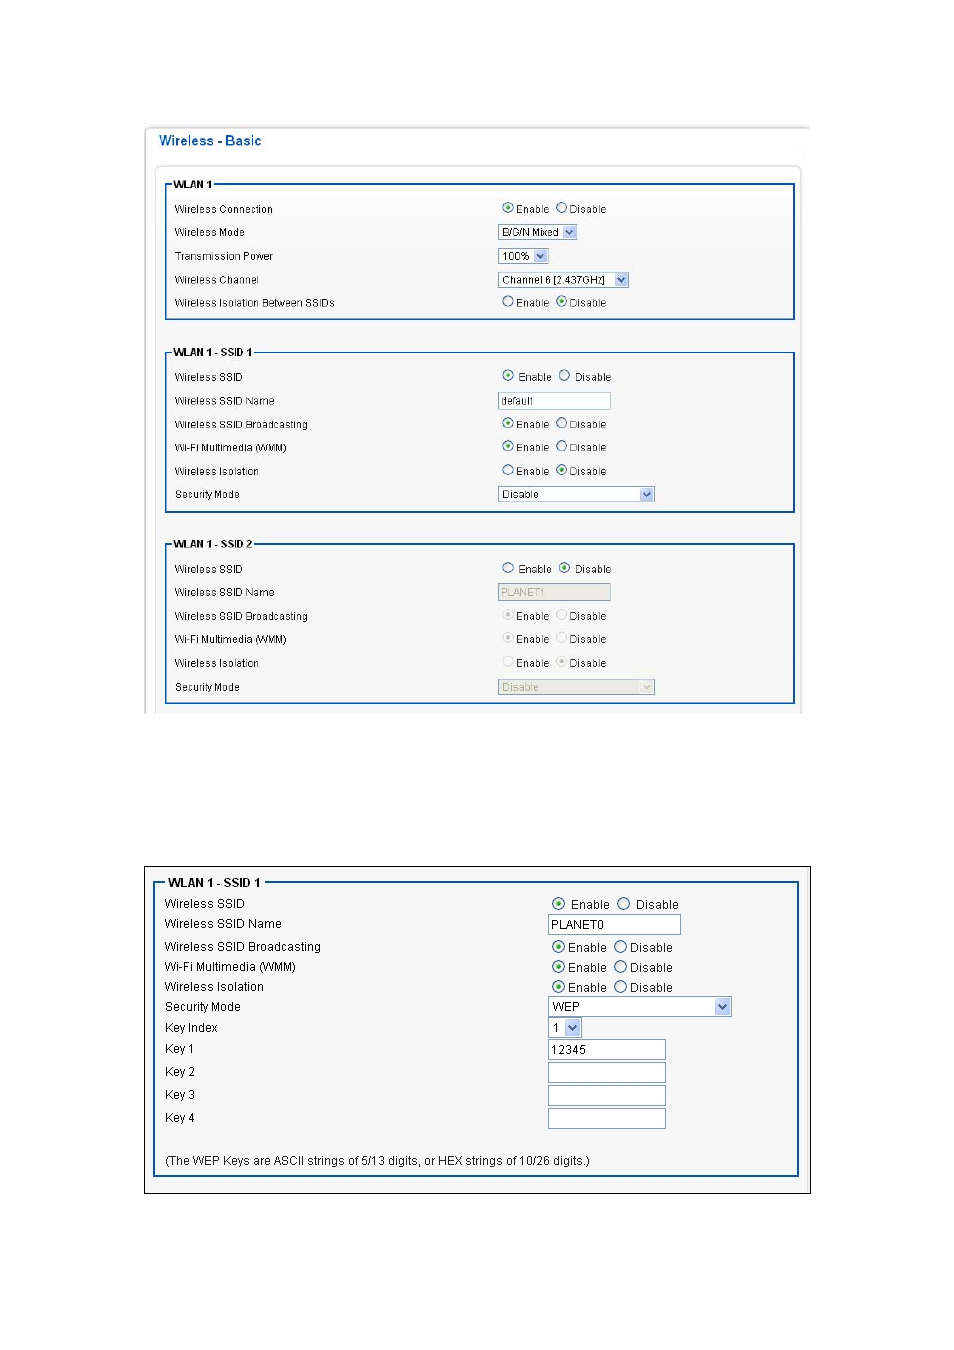
Task: Disable Wireless Connection for WLAN 1
Action: (562, 208)
